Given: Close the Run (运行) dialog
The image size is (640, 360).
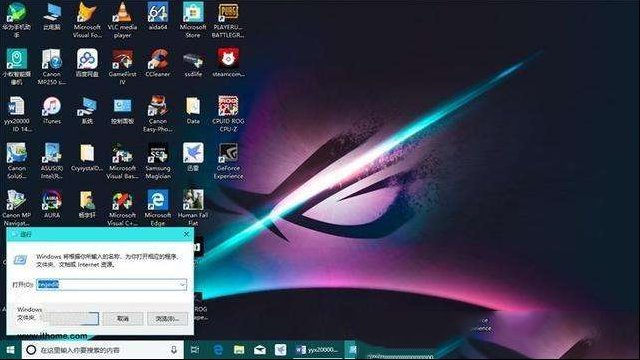Looking at the screenshot, I should (187, 234).
